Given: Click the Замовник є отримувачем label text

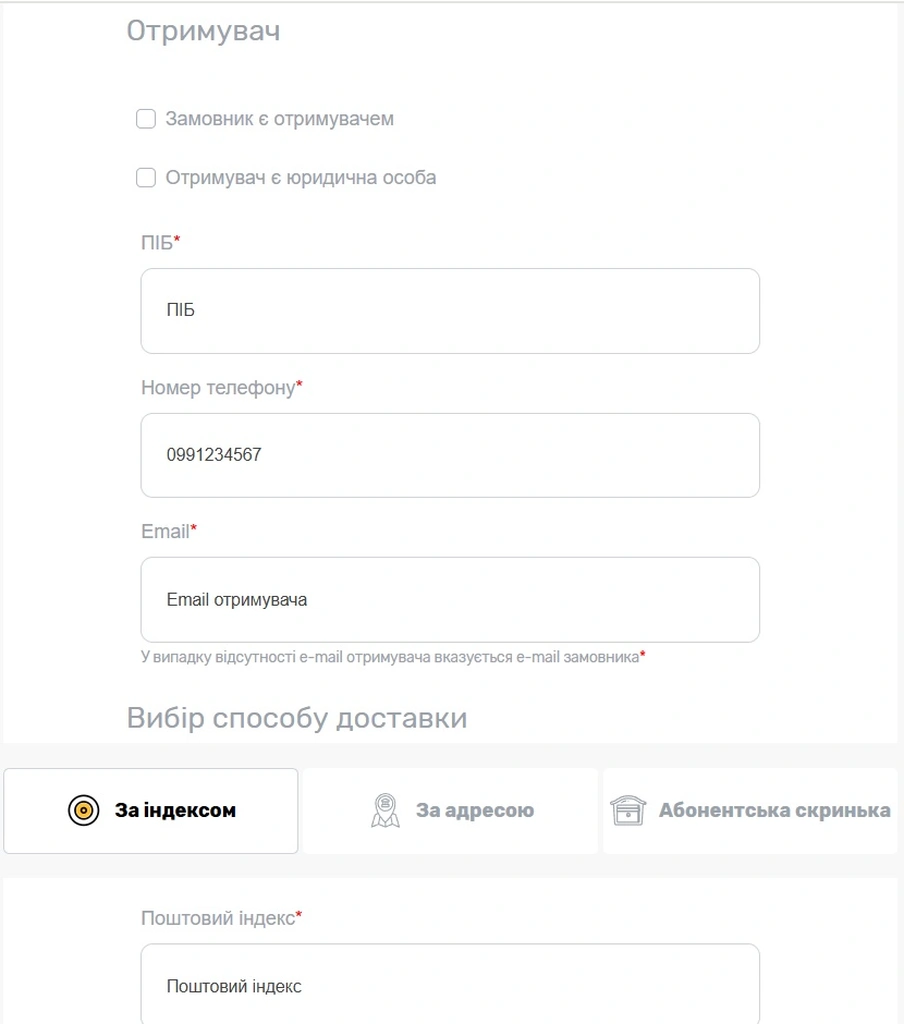Looking at the screenshot, I should pyautogui.click(x=279, y=119).
